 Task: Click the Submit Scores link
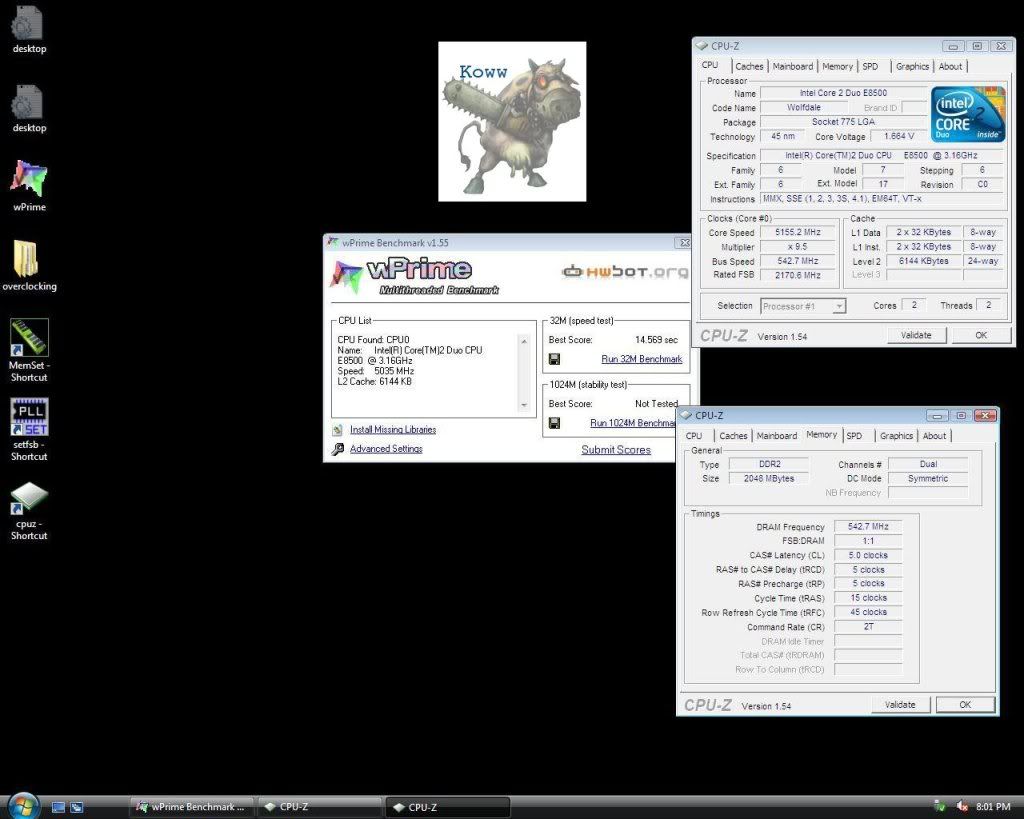[616, 450]
